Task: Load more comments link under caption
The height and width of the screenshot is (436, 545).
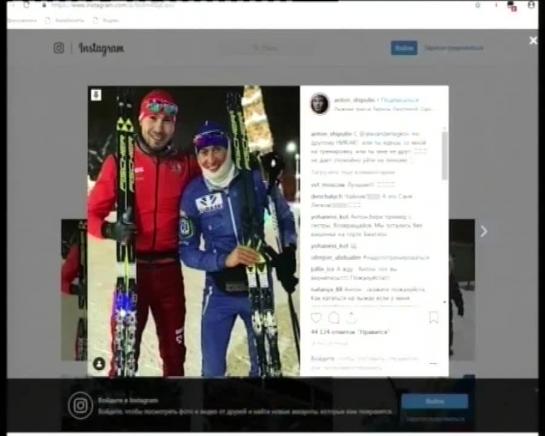Action: 353,172
